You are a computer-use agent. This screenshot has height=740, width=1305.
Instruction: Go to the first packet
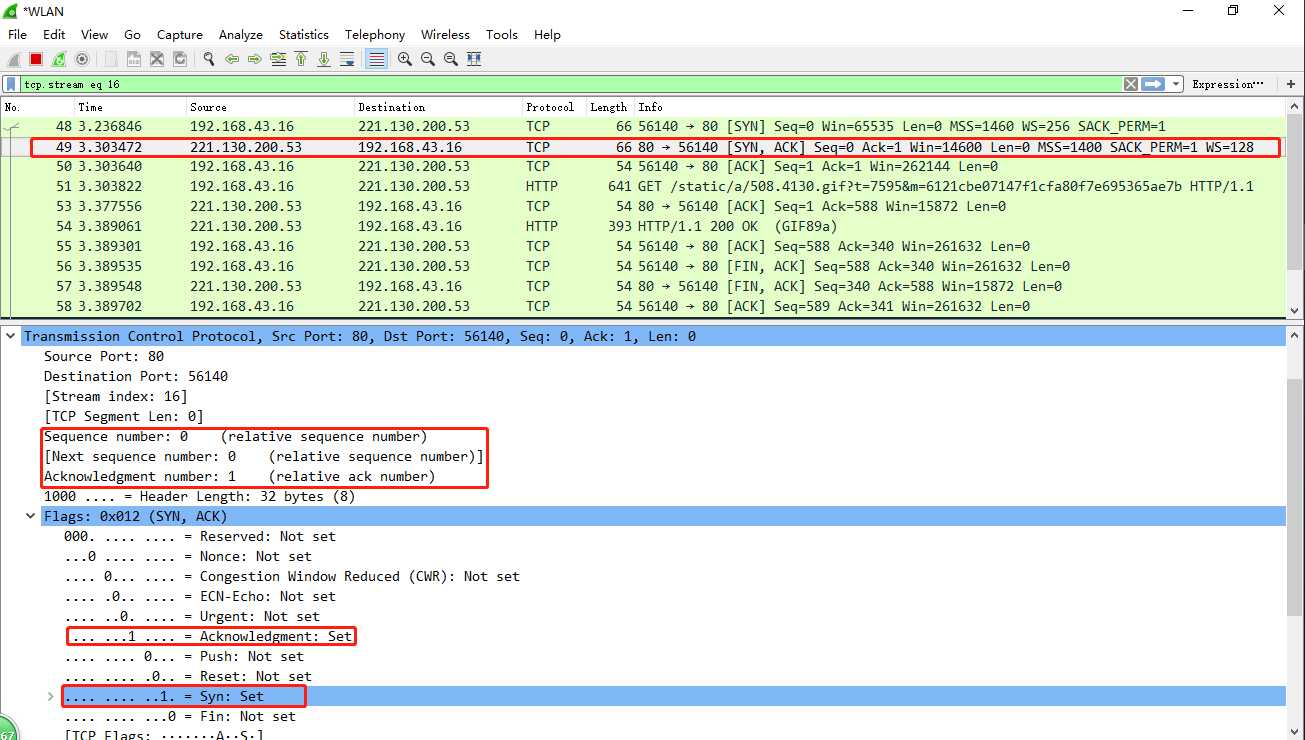(x=301, y=60)
